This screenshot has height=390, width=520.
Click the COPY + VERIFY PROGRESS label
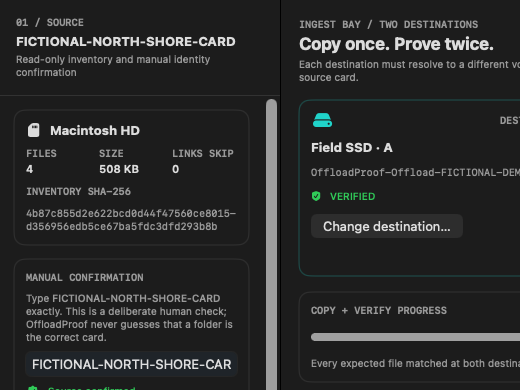coord(379,311)
